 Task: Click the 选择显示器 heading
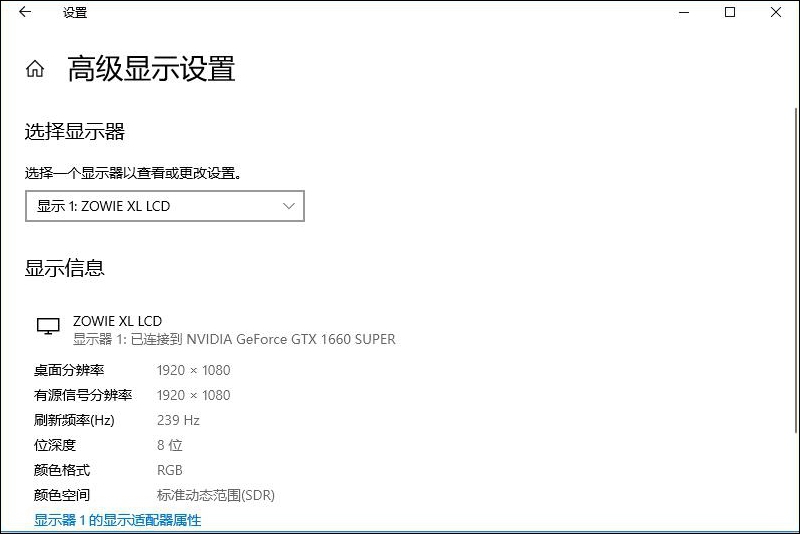pos(74,132)
